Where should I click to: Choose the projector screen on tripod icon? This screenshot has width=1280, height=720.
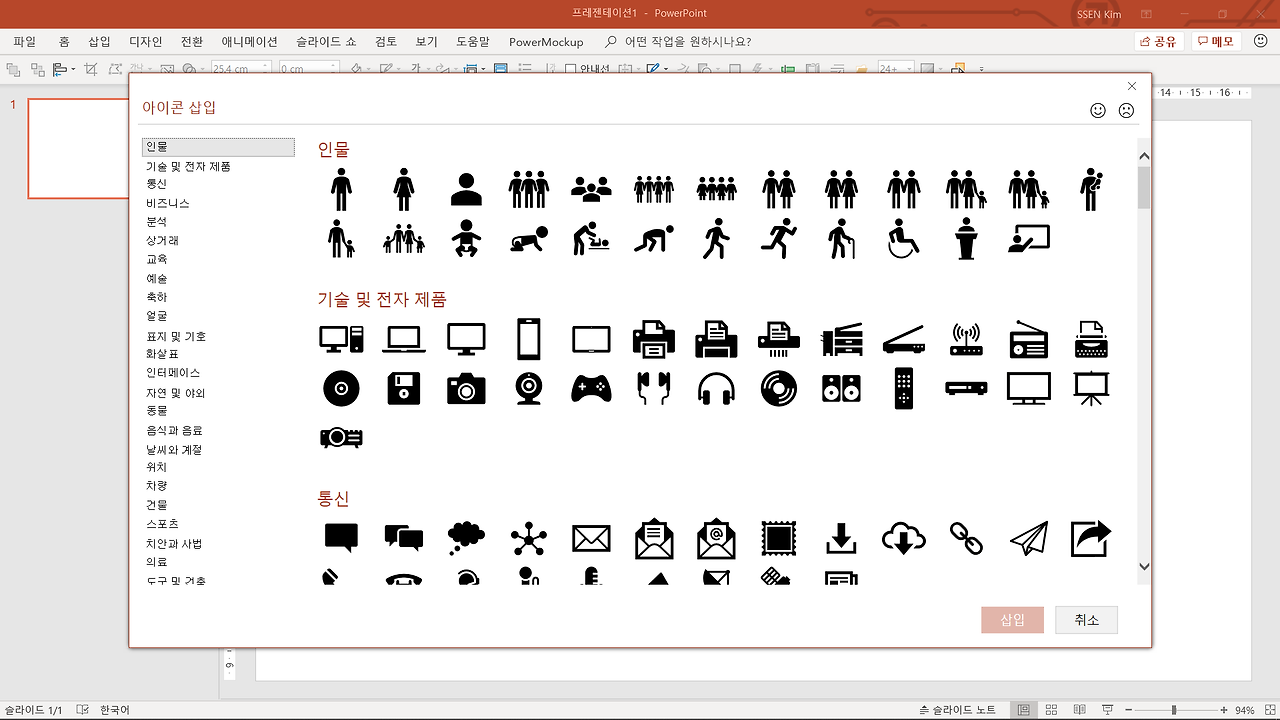(x=1090, y=388)
